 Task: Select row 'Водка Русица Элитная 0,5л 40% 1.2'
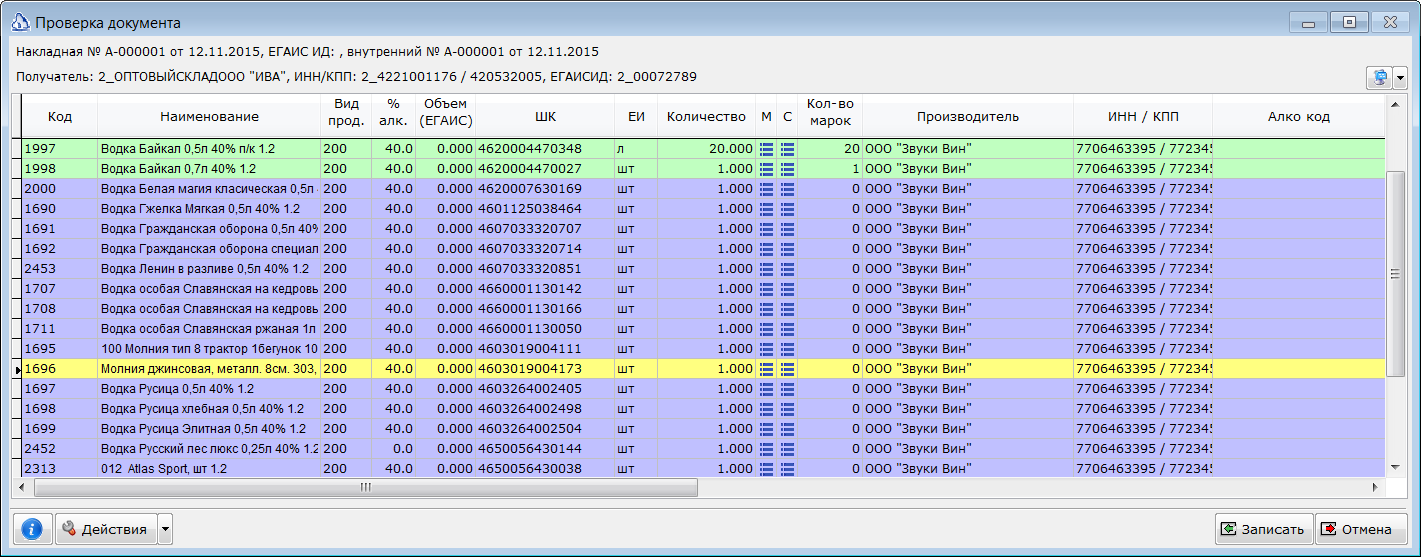tap(703, 428)
